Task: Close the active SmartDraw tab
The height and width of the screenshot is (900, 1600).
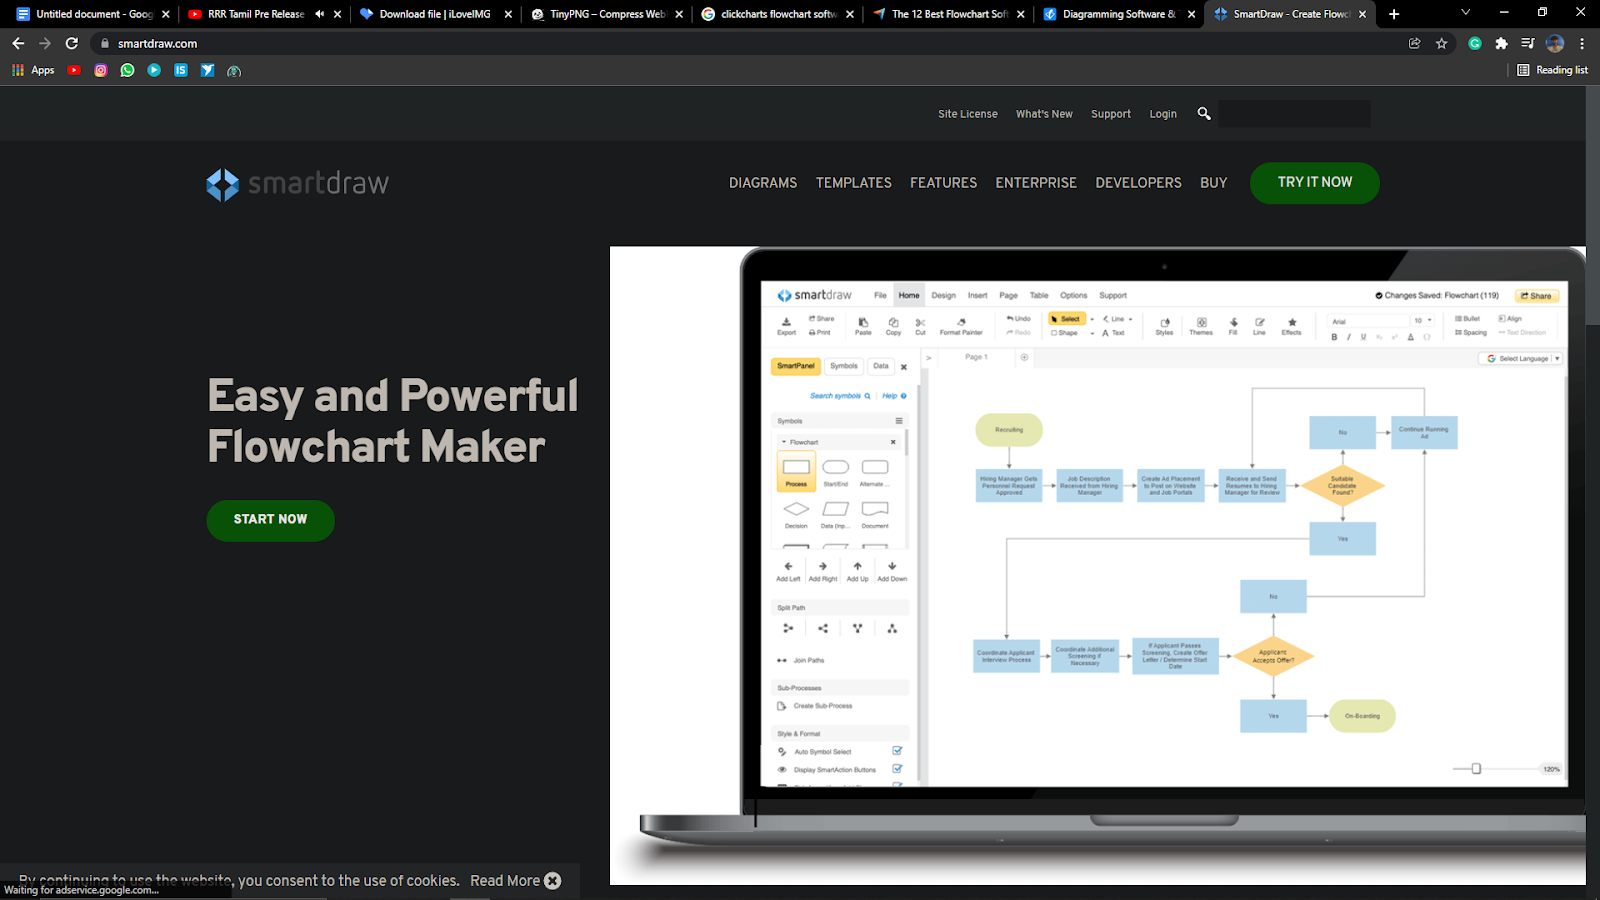Action: (x=1362, y=14)
